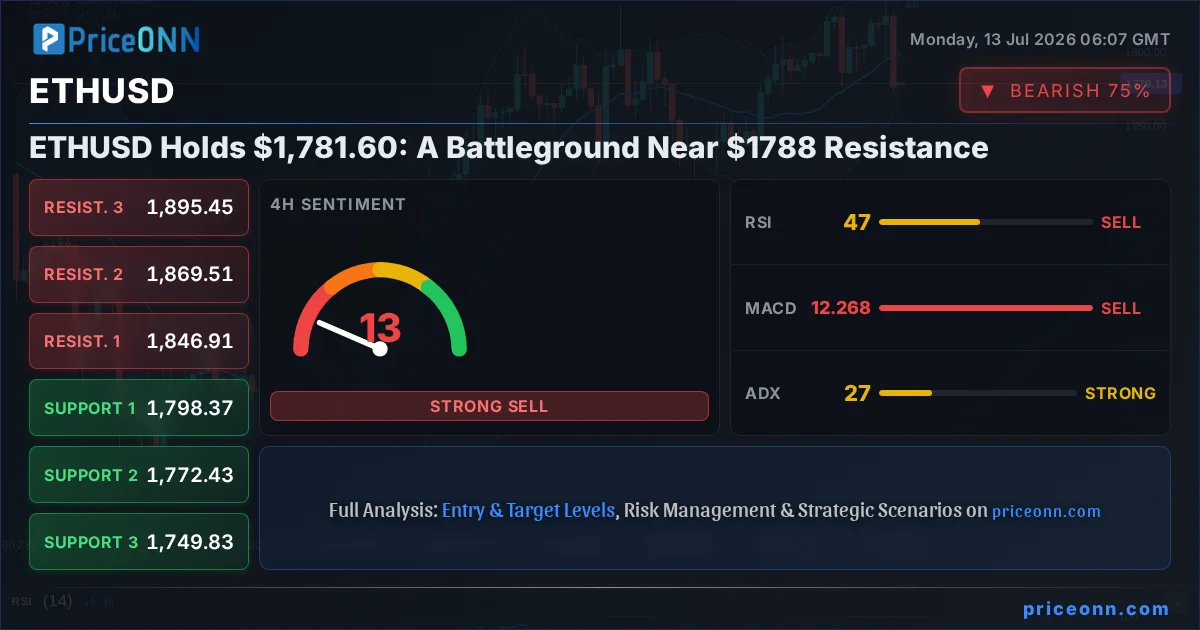Viewport: 1200px width, 630px height.
Task: Click the MACD value 12.268
Action: (x=841, y=308)
